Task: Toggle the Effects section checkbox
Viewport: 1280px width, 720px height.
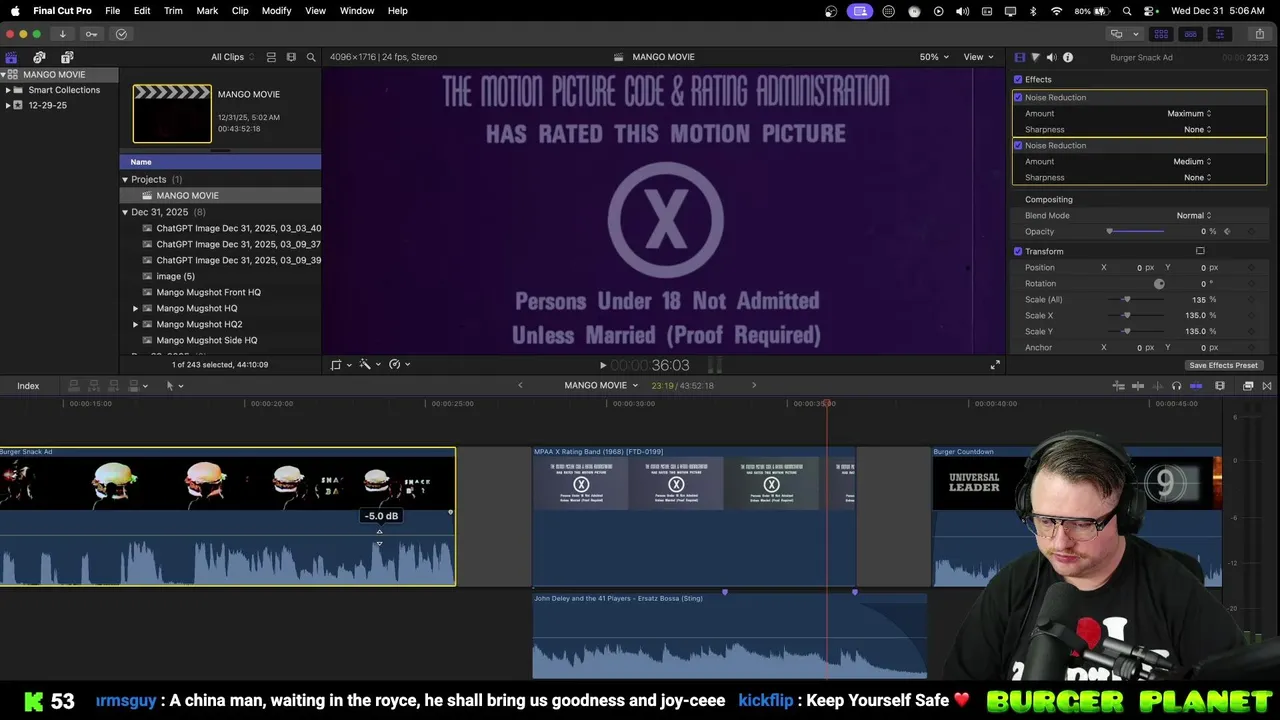Action: (1018, 79)
